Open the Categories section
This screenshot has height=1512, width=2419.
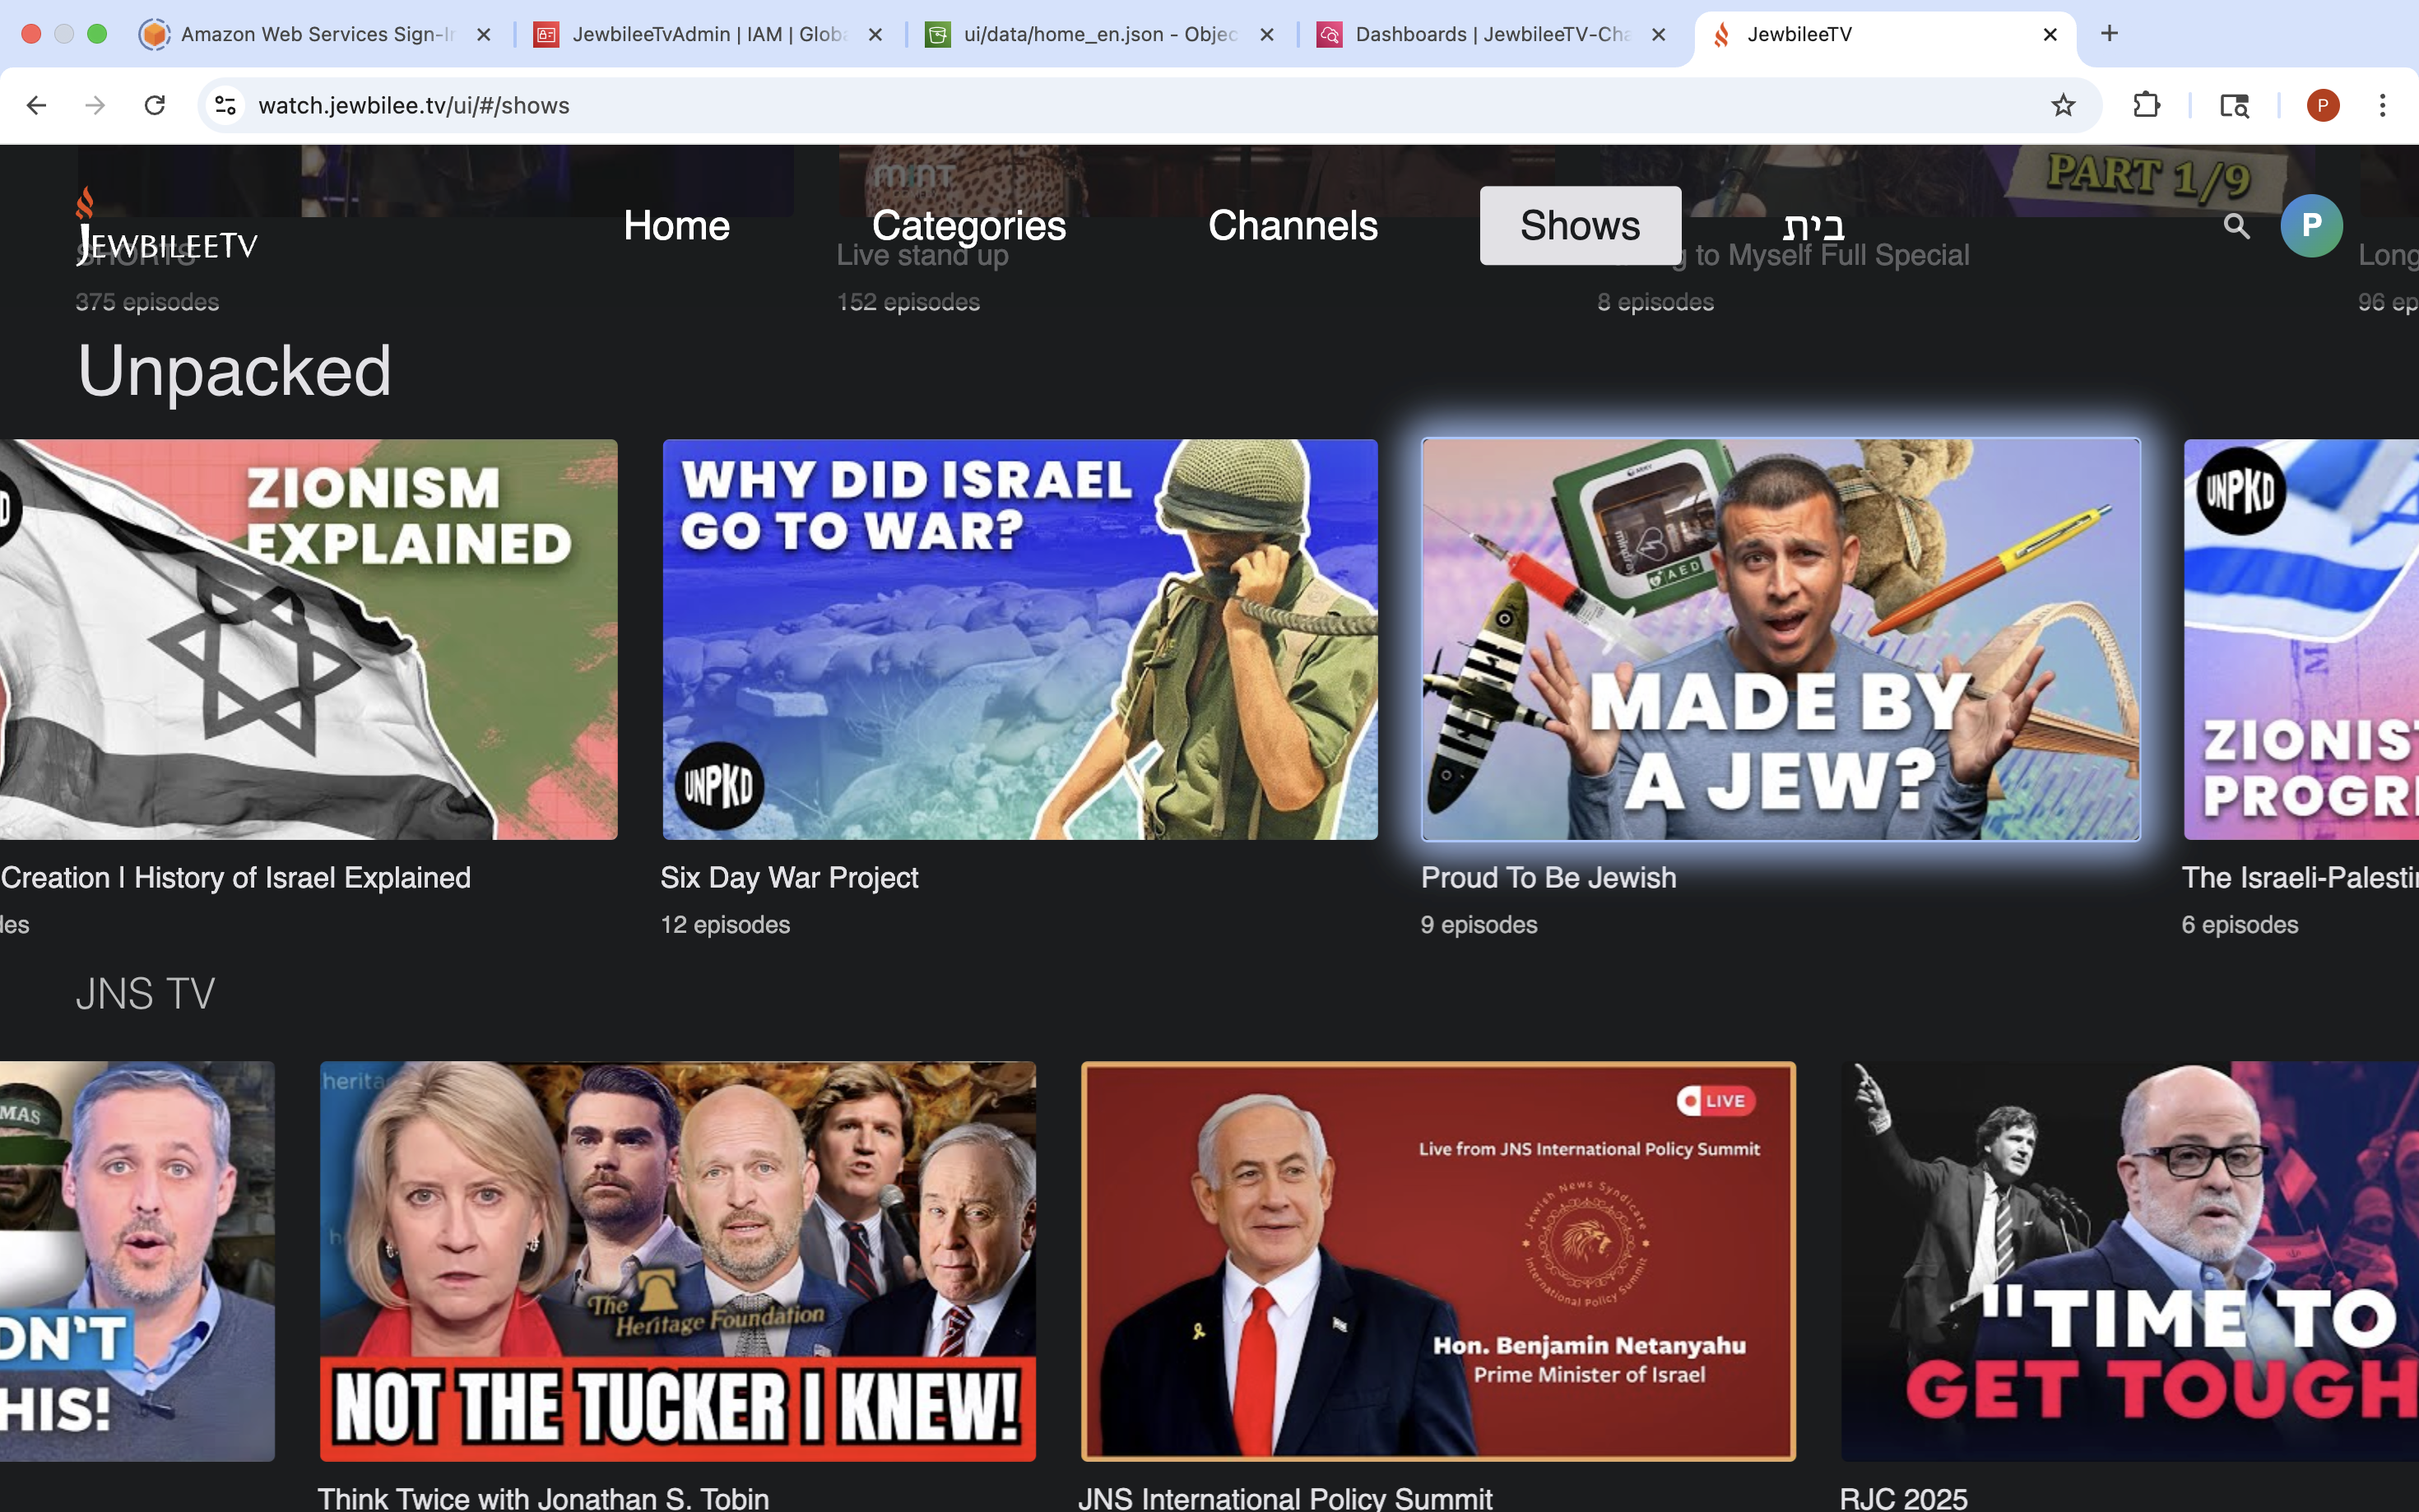(968, 226)
